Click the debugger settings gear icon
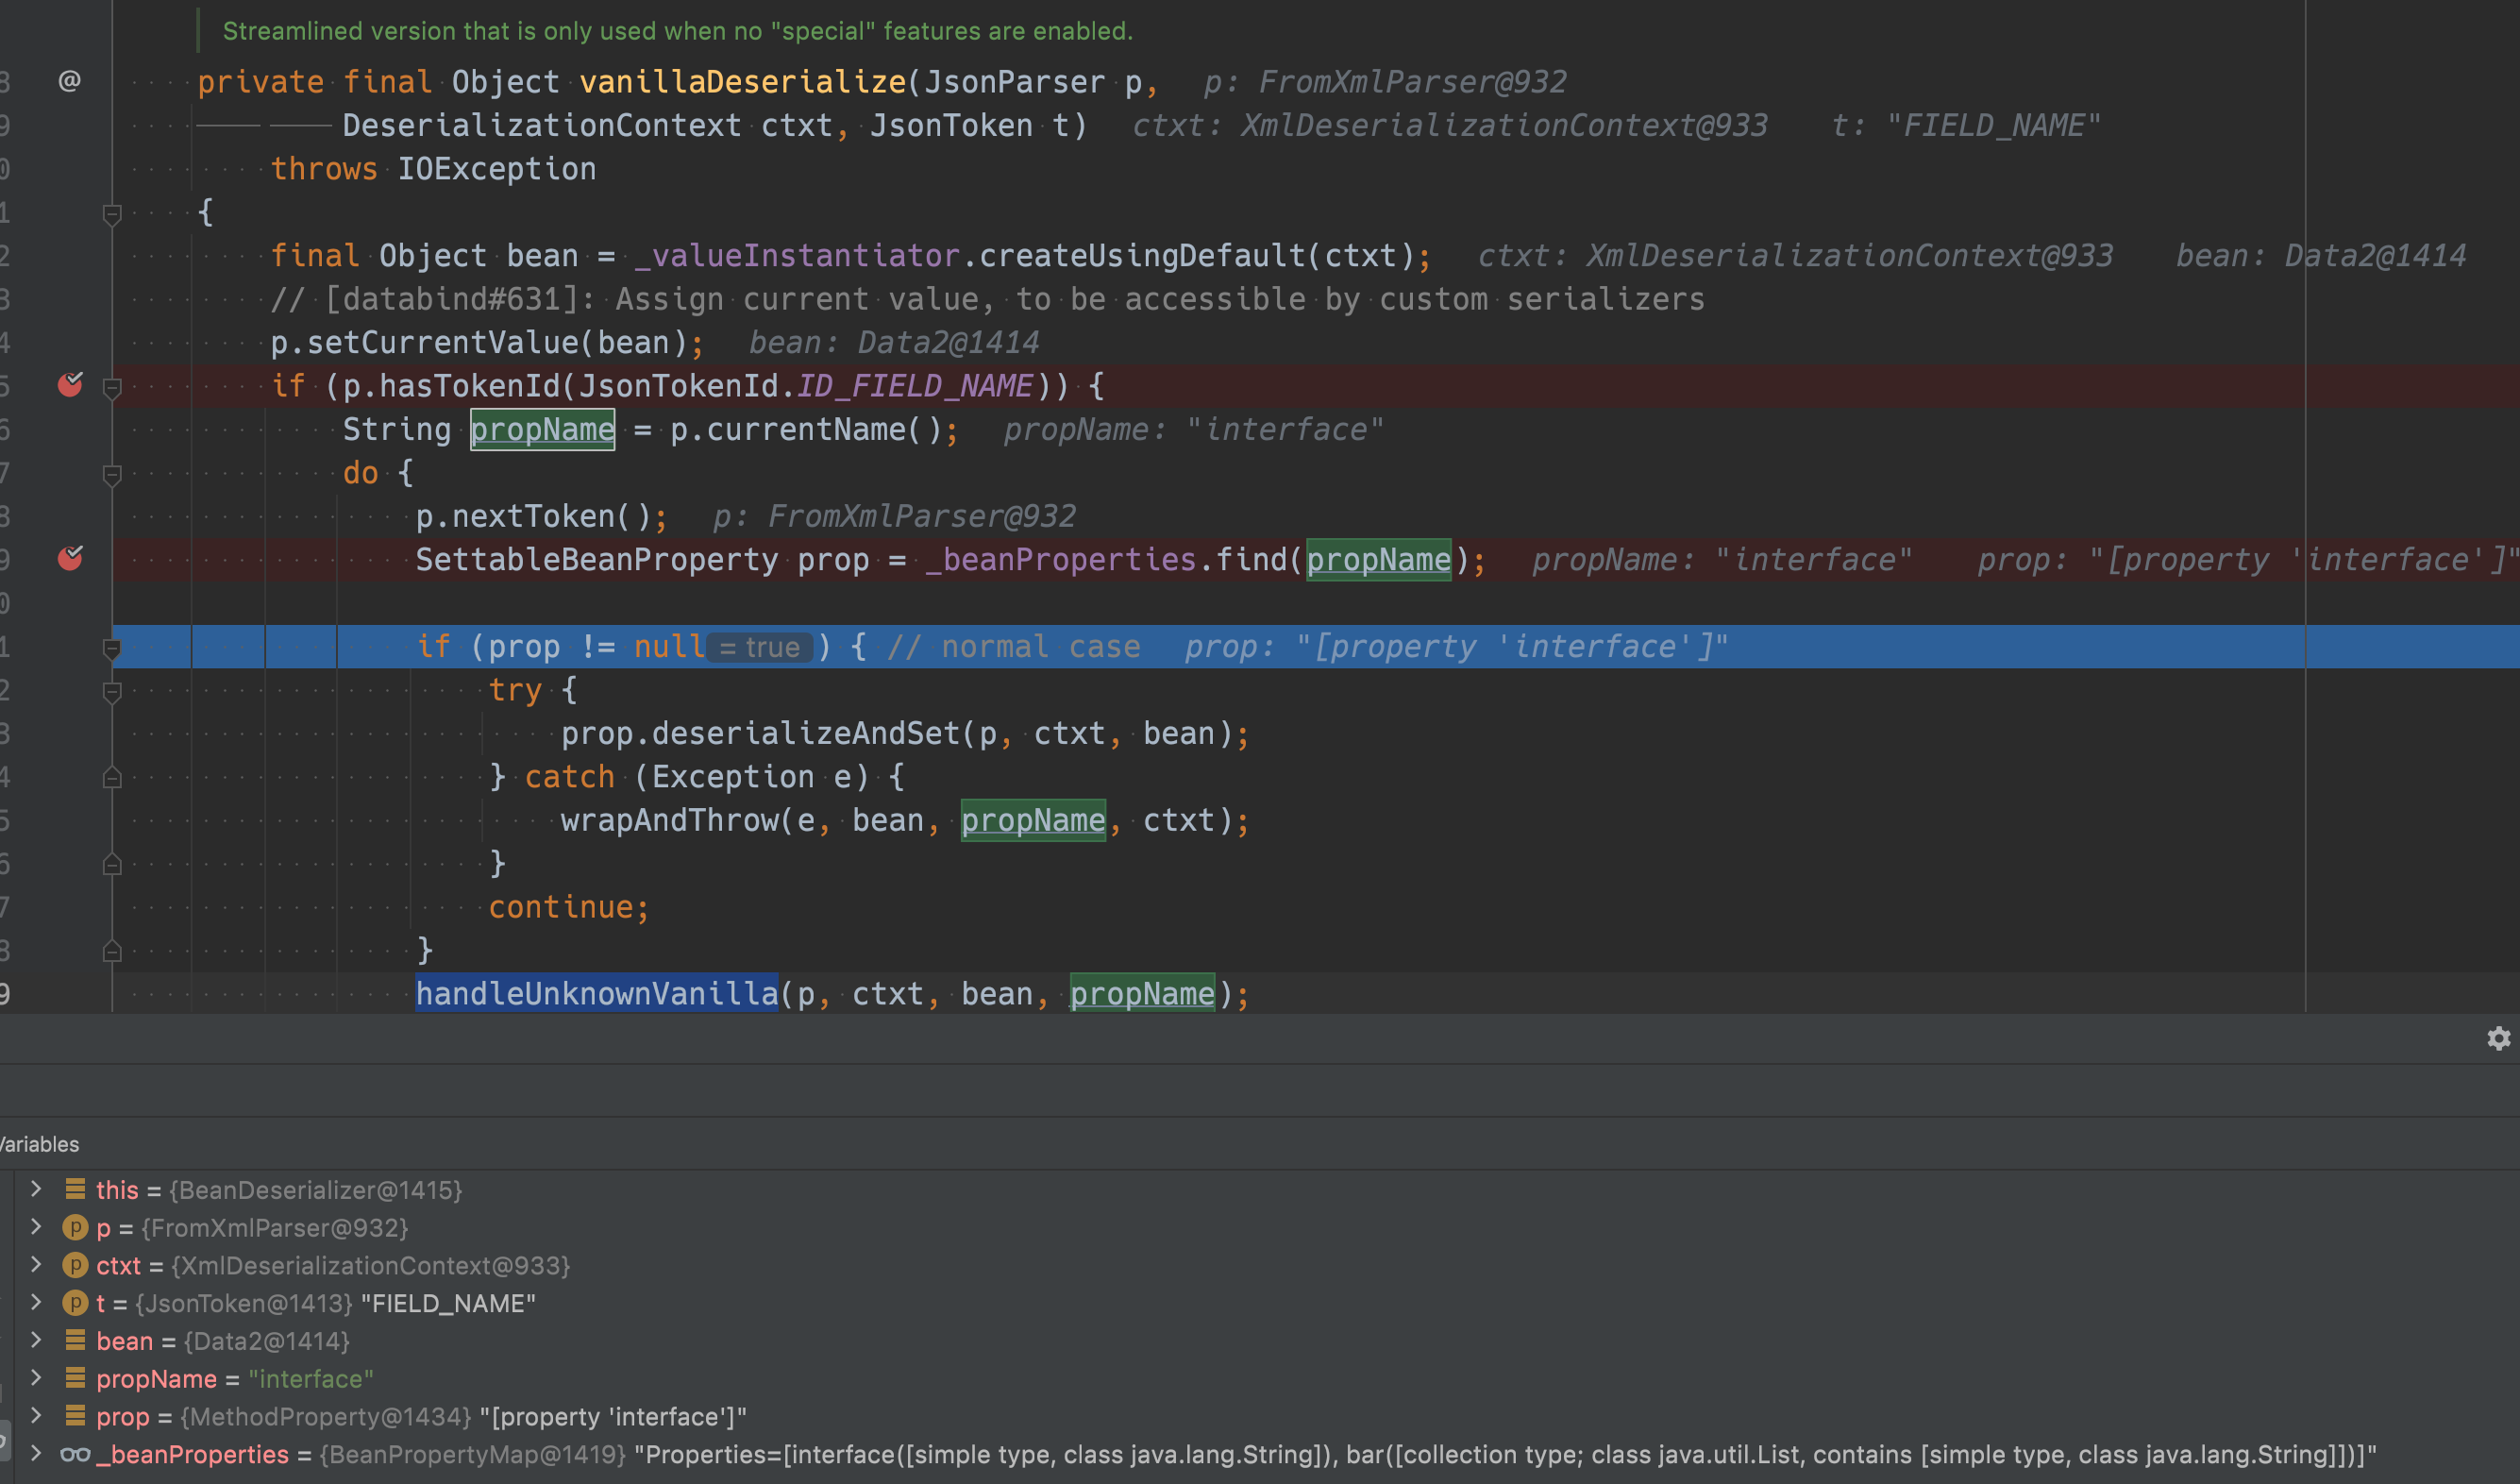The image size is (2520, 1484). point(2498,1039)
